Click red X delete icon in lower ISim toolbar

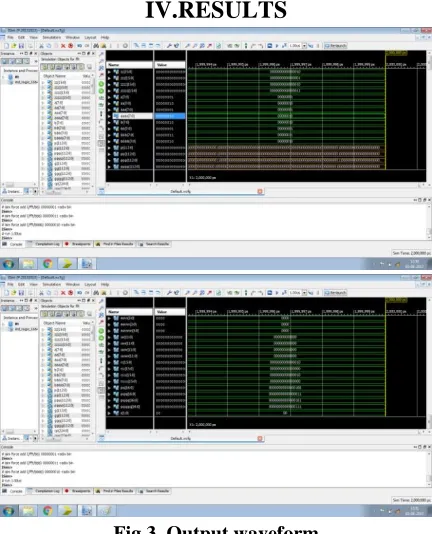[63, 293]
